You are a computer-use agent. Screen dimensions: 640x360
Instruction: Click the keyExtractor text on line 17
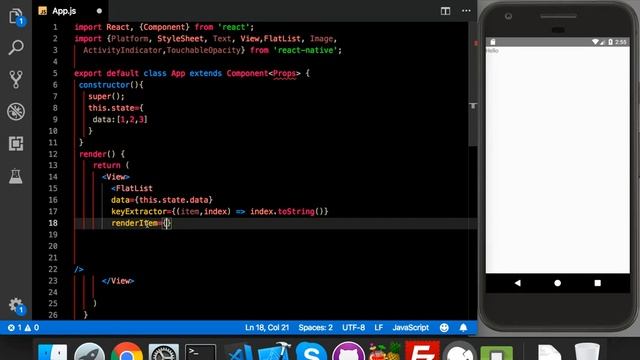tap(139, 211)
